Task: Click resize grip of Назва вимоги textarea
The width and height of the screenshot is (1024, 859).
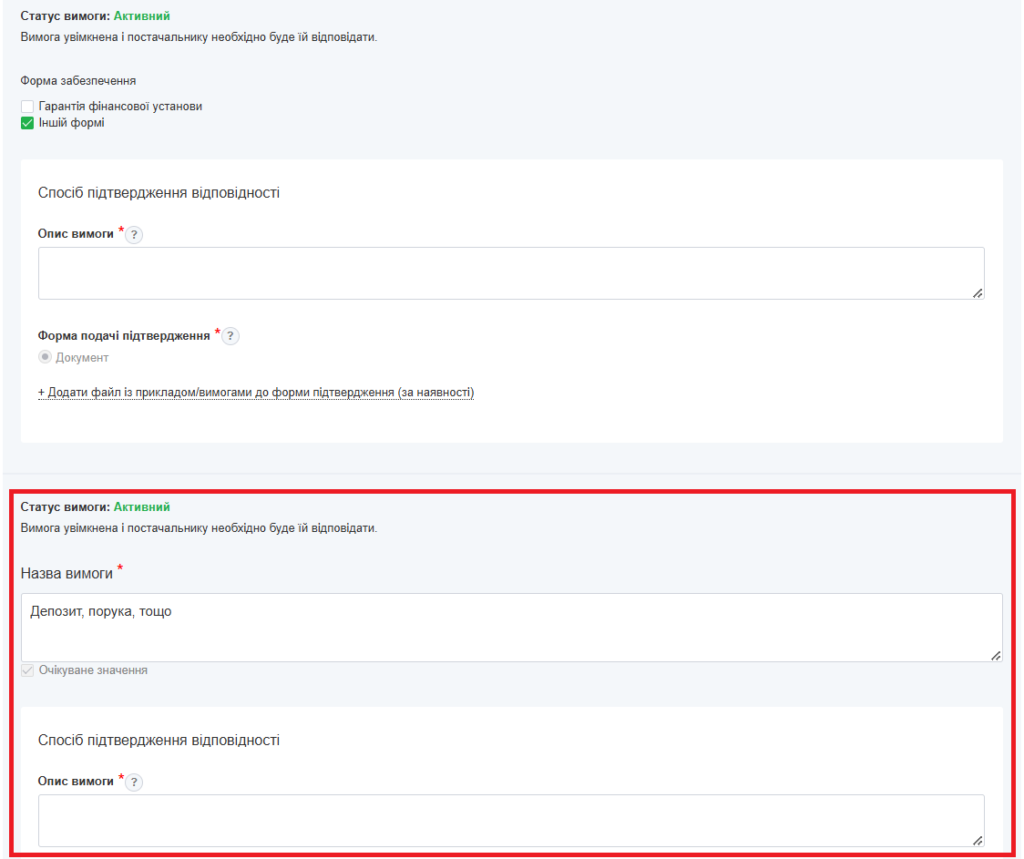Action: click(x=995, y=654)
